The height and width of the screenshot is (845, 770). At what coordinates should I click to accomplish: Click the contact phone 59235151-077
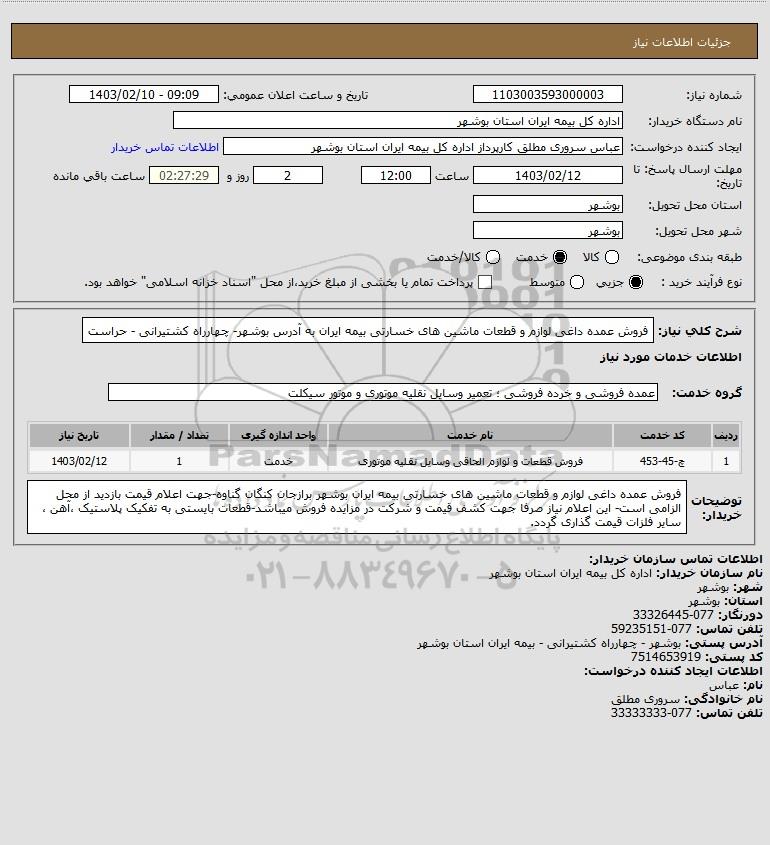651,629
